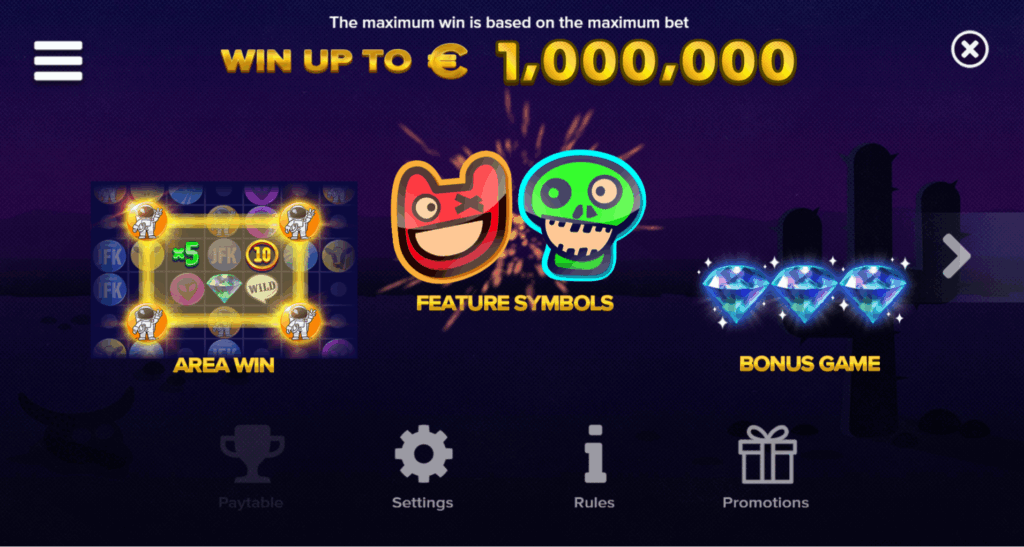Viewport: 1024px width, 547px height.
Task: Click the Area Win label
Action: (223, 366)
